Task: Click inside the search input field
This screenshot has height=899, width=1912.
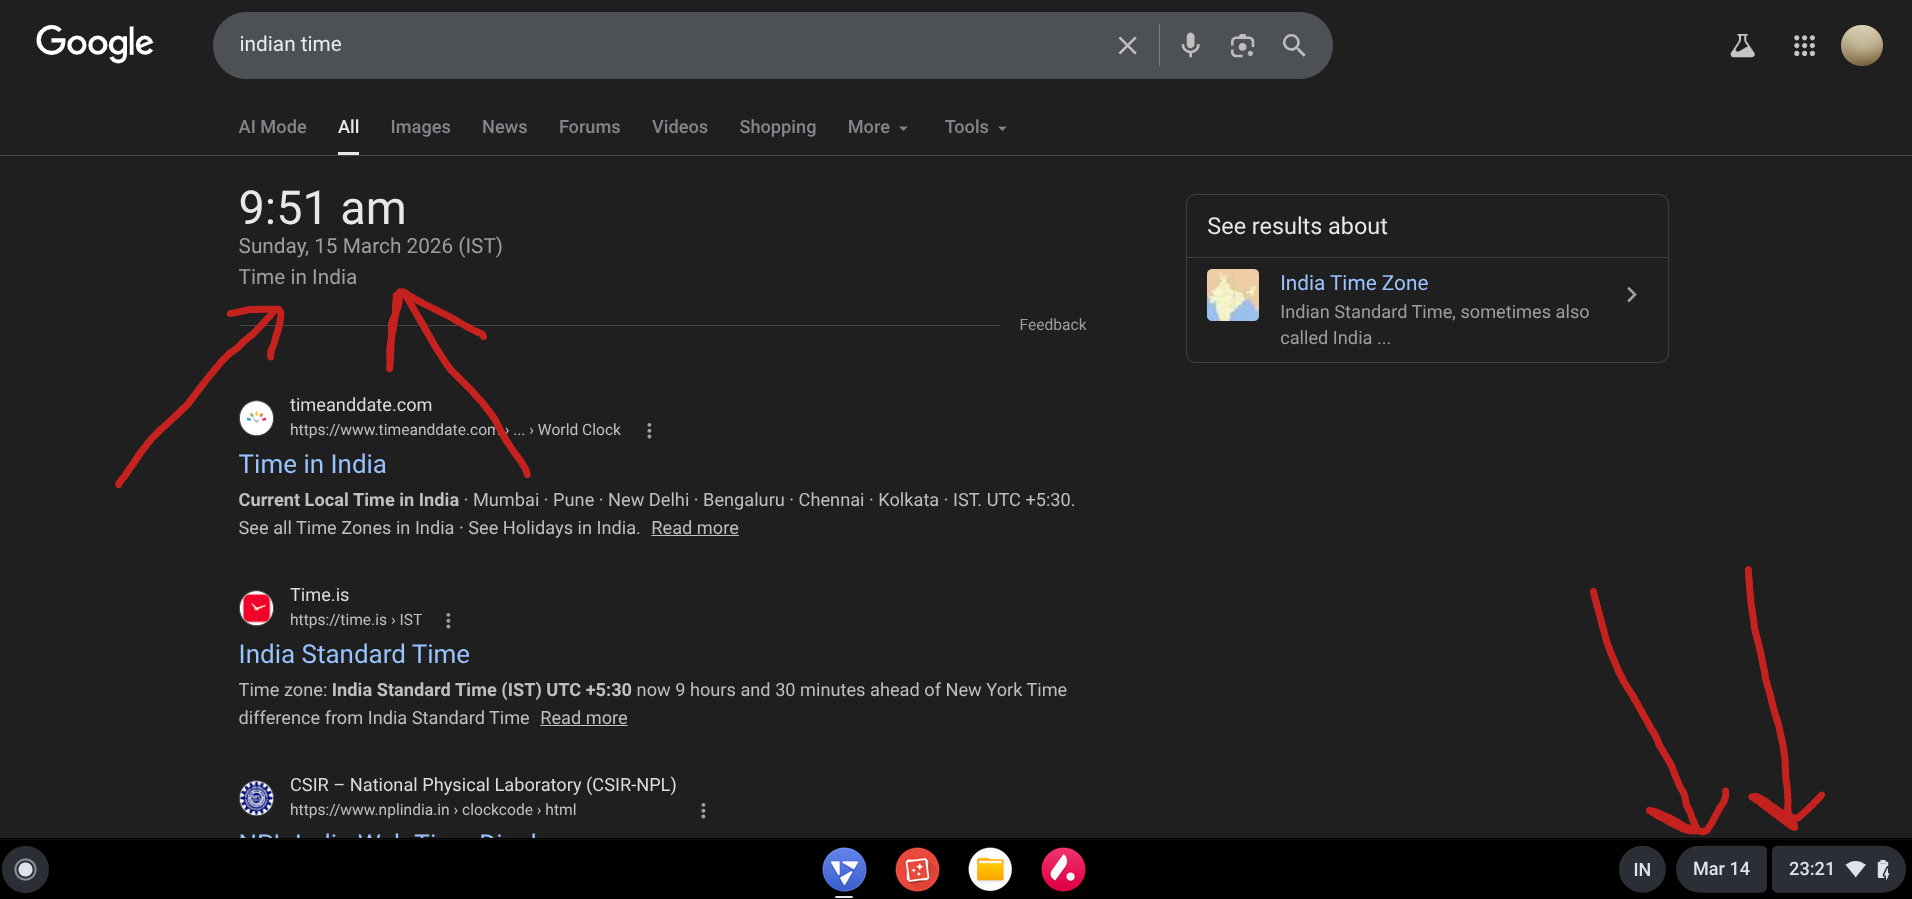Action: 660,45
